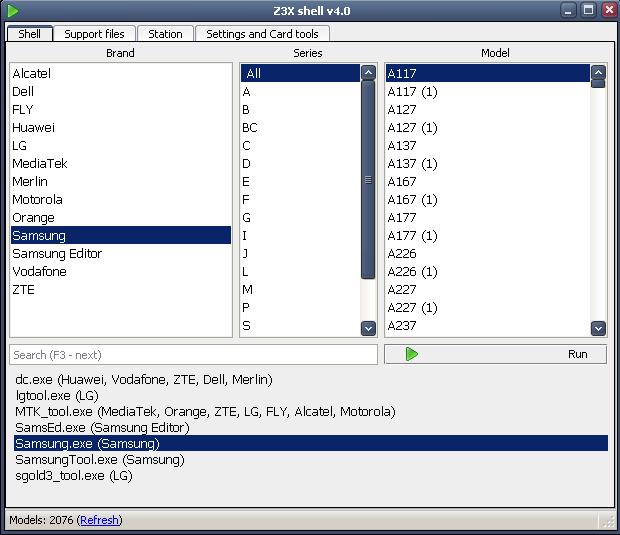
Task: Click the Search (F3 - next) field
Action: tap(193, 355)
